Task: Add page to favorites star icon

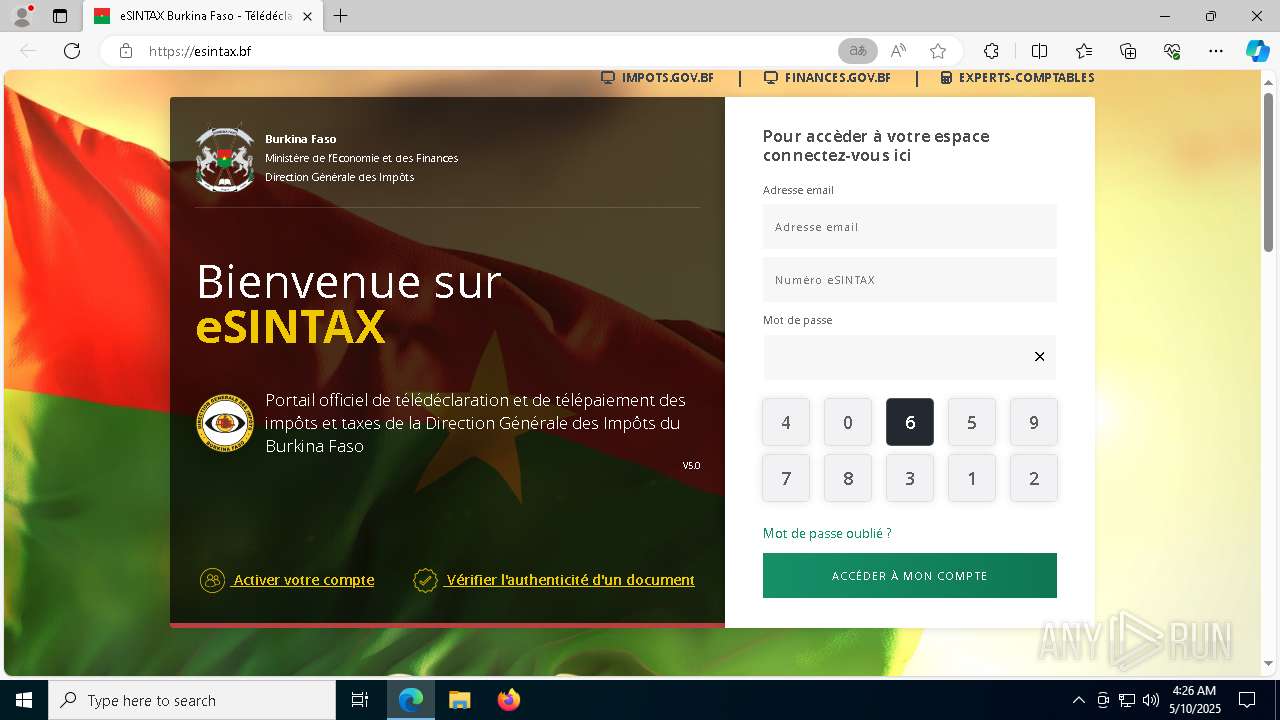Action: click(x=938, y=51)
